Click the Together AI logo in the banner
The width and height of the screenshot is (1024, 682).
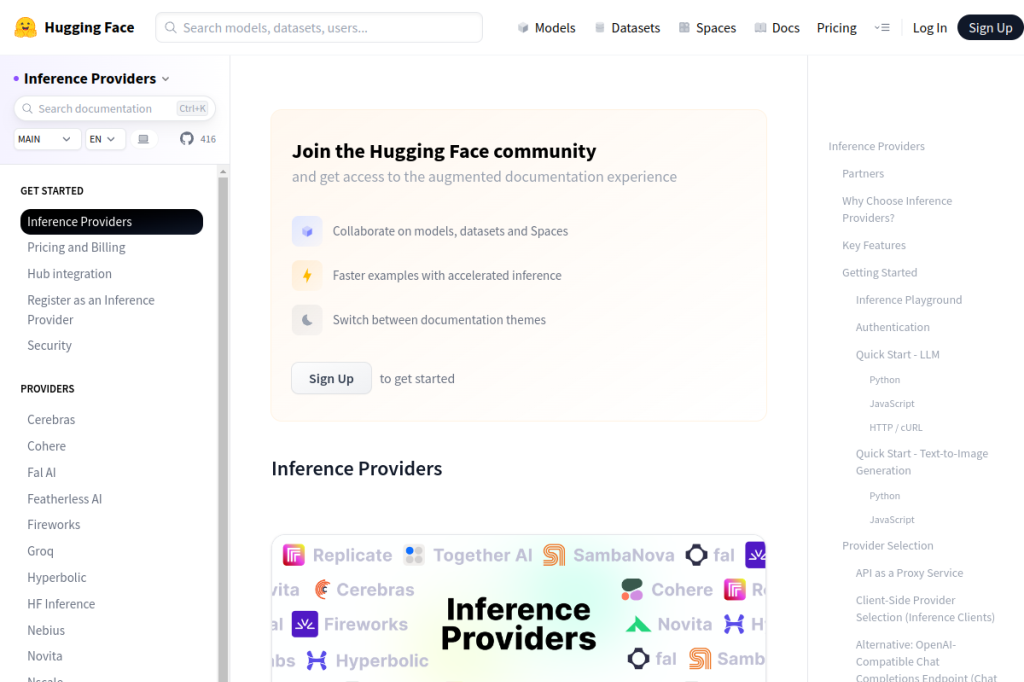[414, 555]
